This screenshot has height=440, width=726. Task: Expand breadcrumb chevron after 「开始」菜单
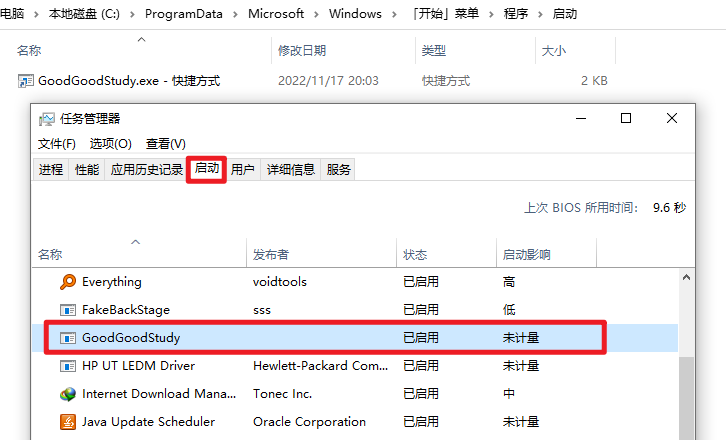click(x=491, y=15)
